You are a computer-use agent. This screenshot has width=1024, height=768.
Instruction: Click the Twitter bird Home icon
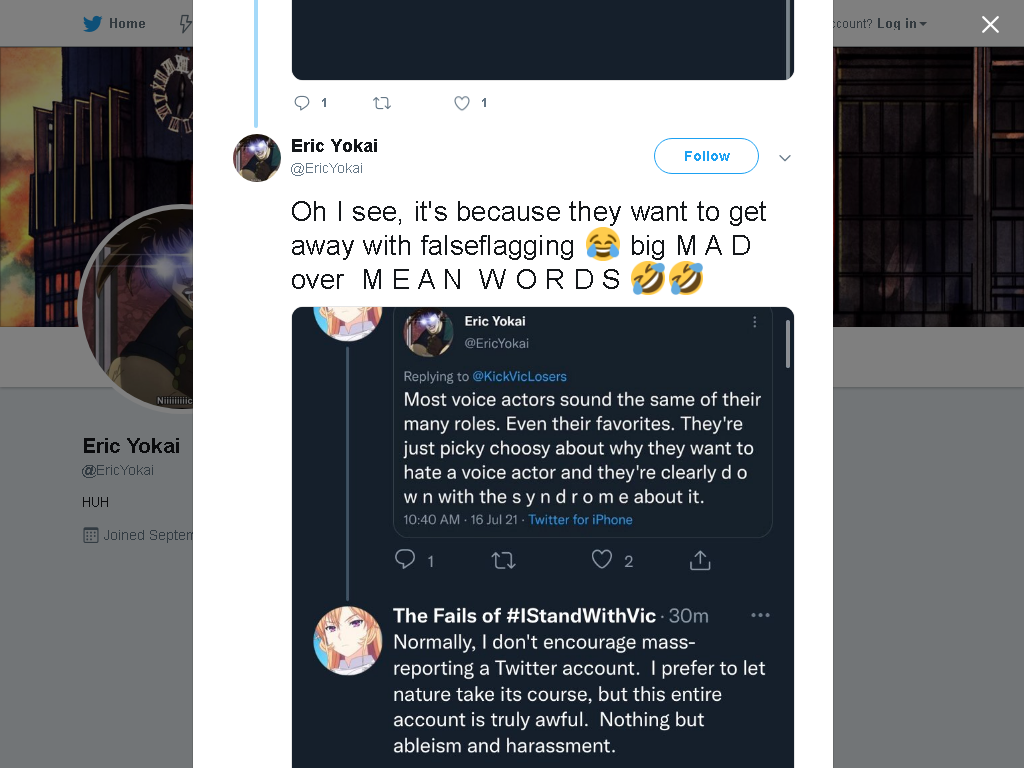[92, 24]
